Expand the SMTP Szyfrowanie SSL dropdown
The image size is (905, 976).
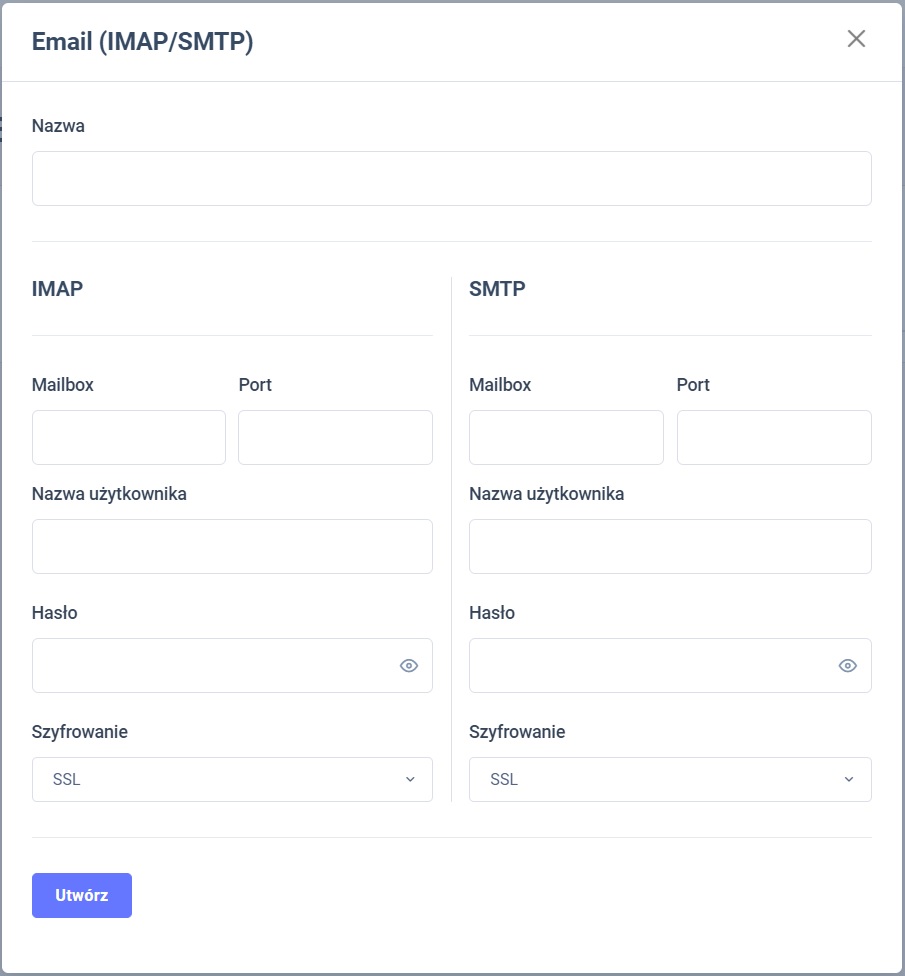(x=670, y=780)
